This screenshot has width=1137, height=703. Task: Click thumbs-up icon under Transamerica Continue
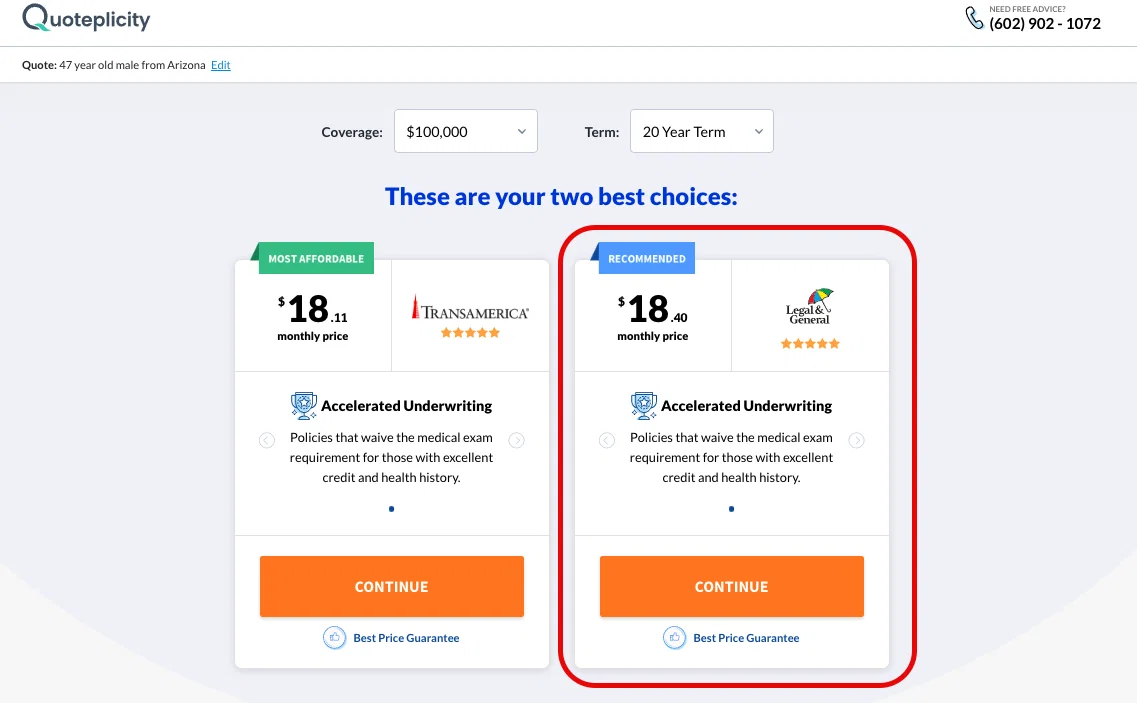[x=334, y=638]
